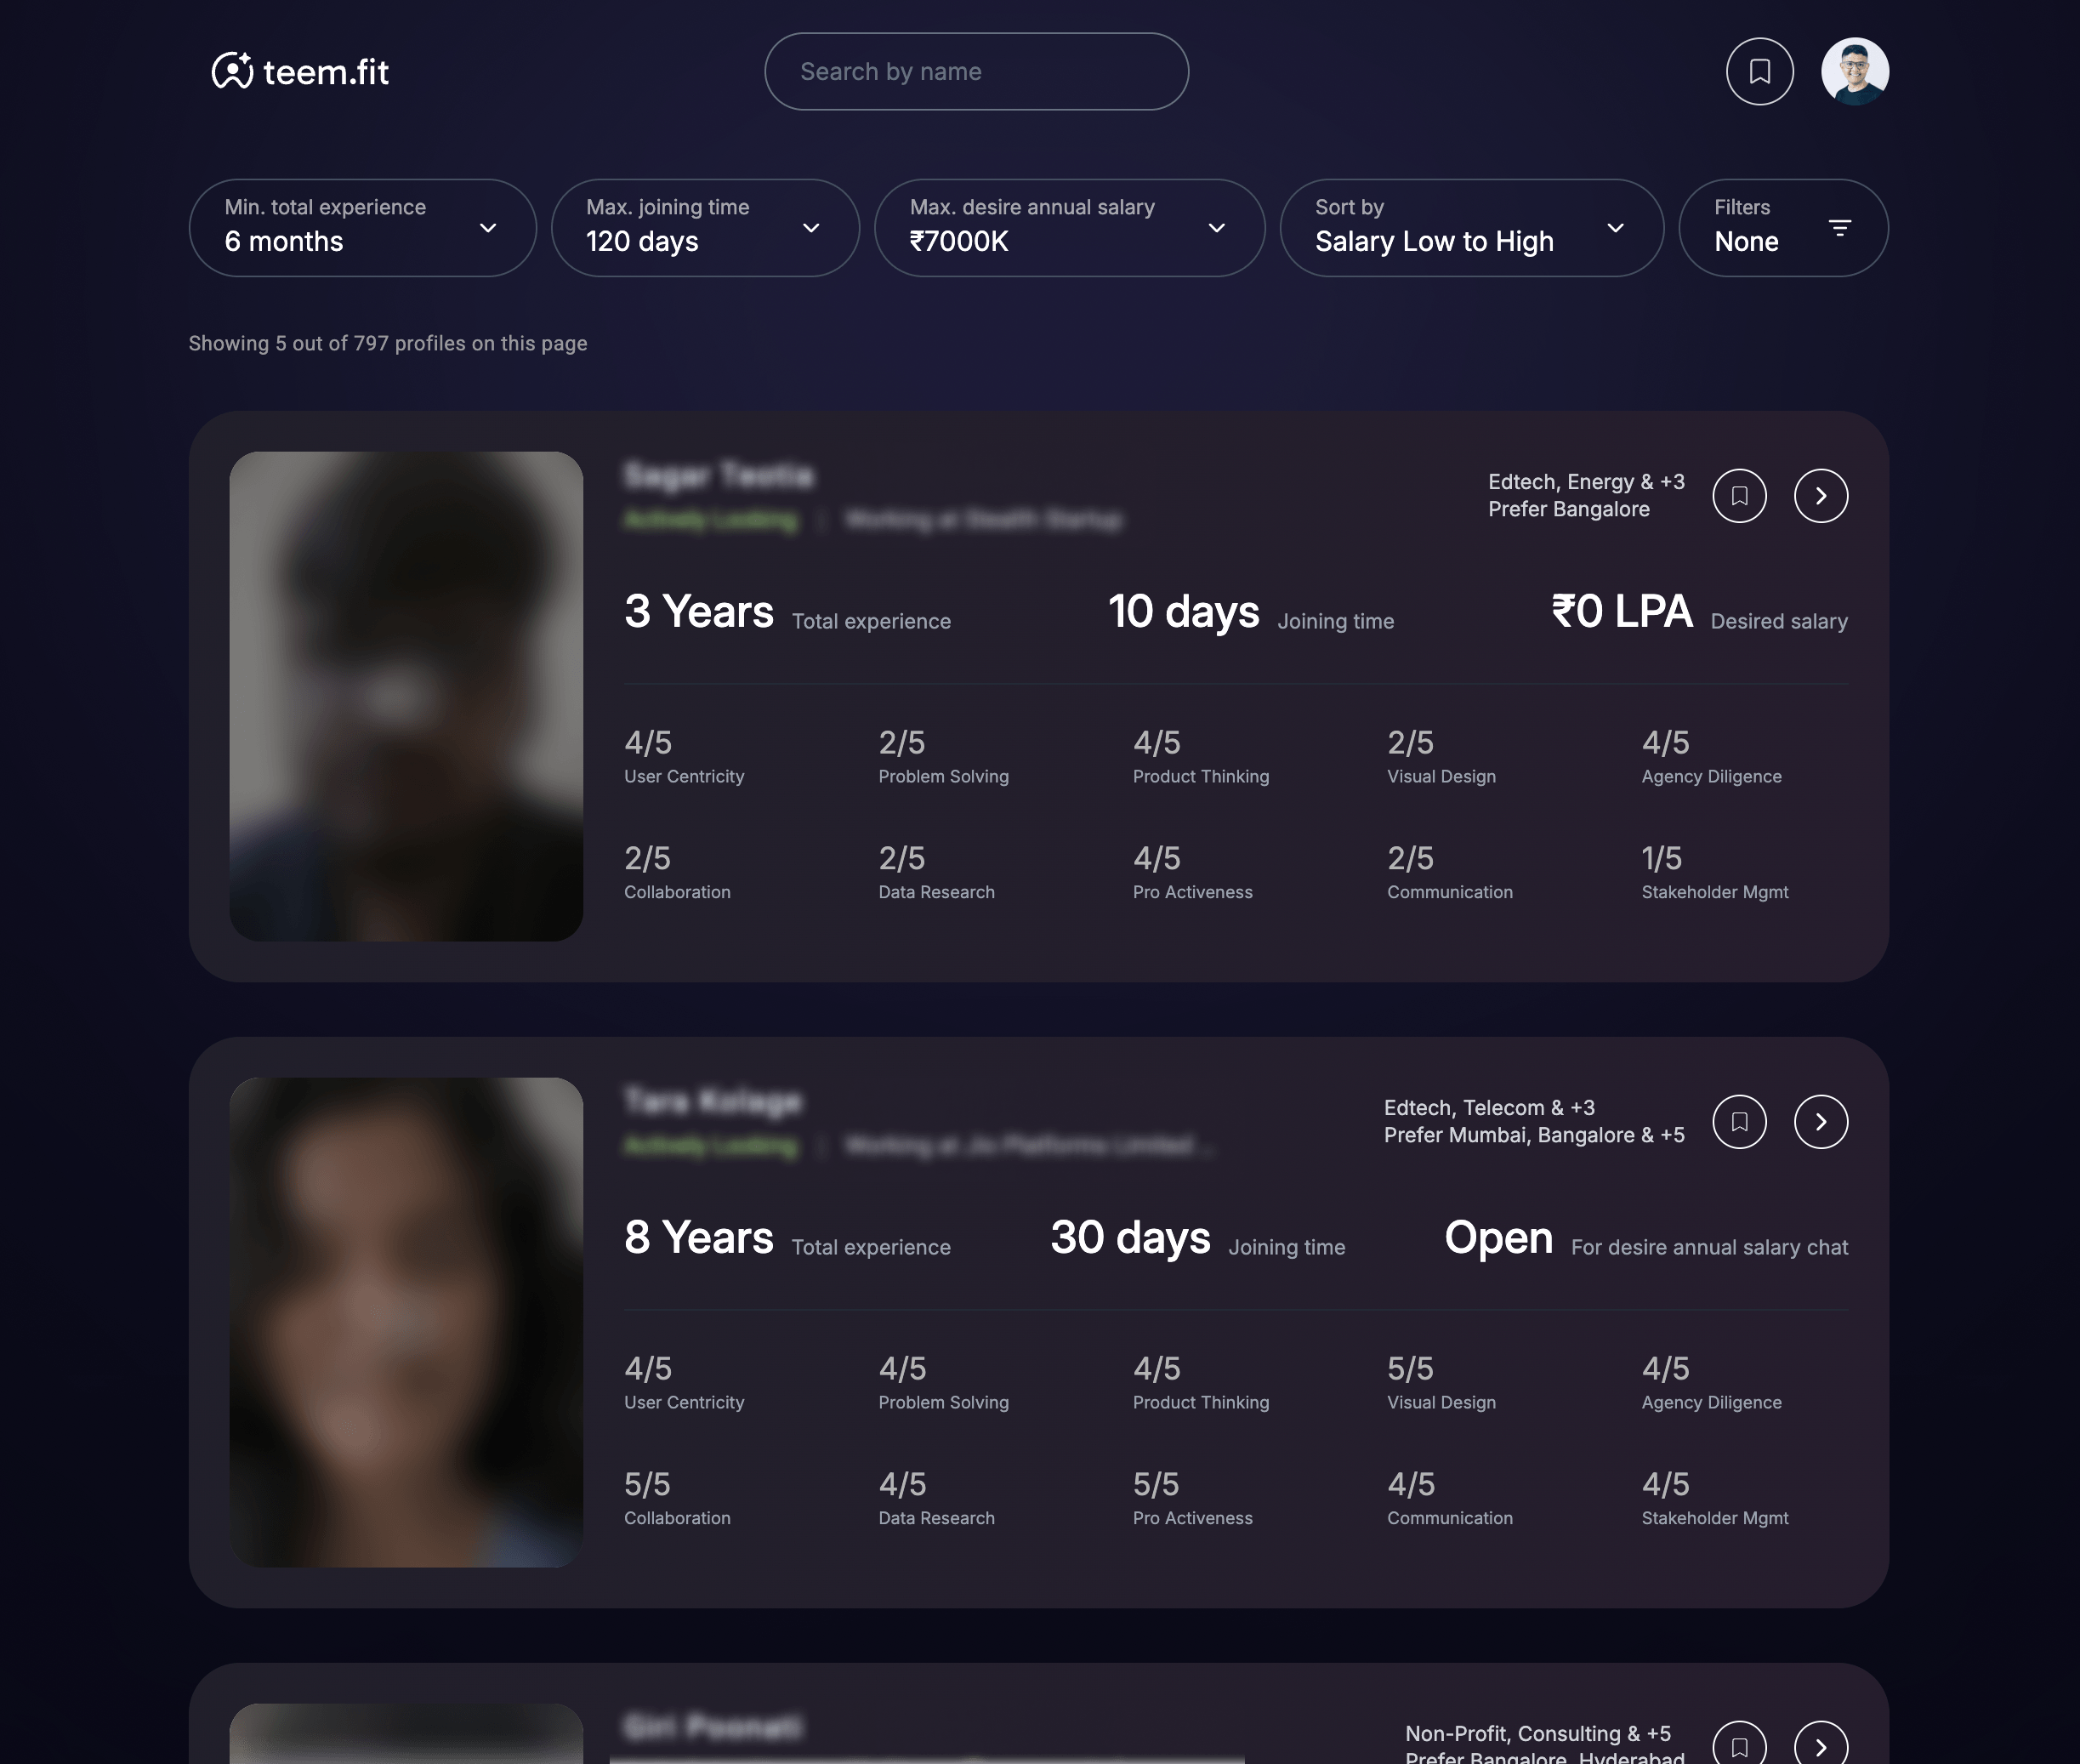Click the blurred name on the 8 Years card
2080x1764 pixels.
click(712, 1101)
